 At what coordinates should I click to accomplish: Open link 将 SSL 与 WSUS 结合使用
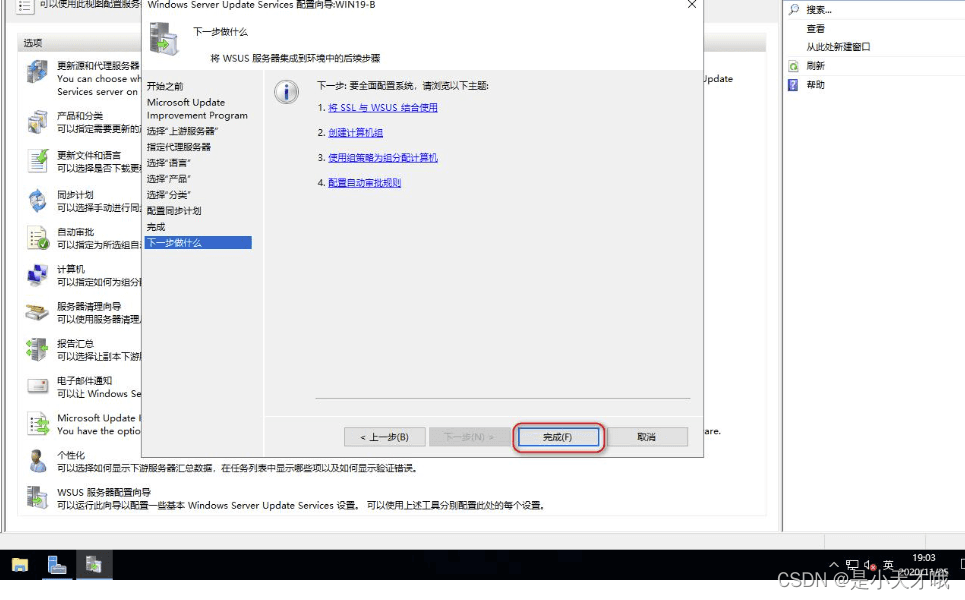pos(383,108)
